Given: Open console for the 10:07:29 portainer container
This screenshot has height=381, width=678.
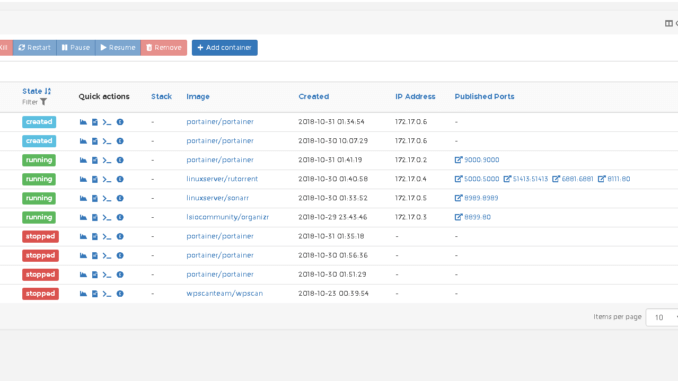Looking at the screenshot, I should pyautogui.click(x=107, y=141).
